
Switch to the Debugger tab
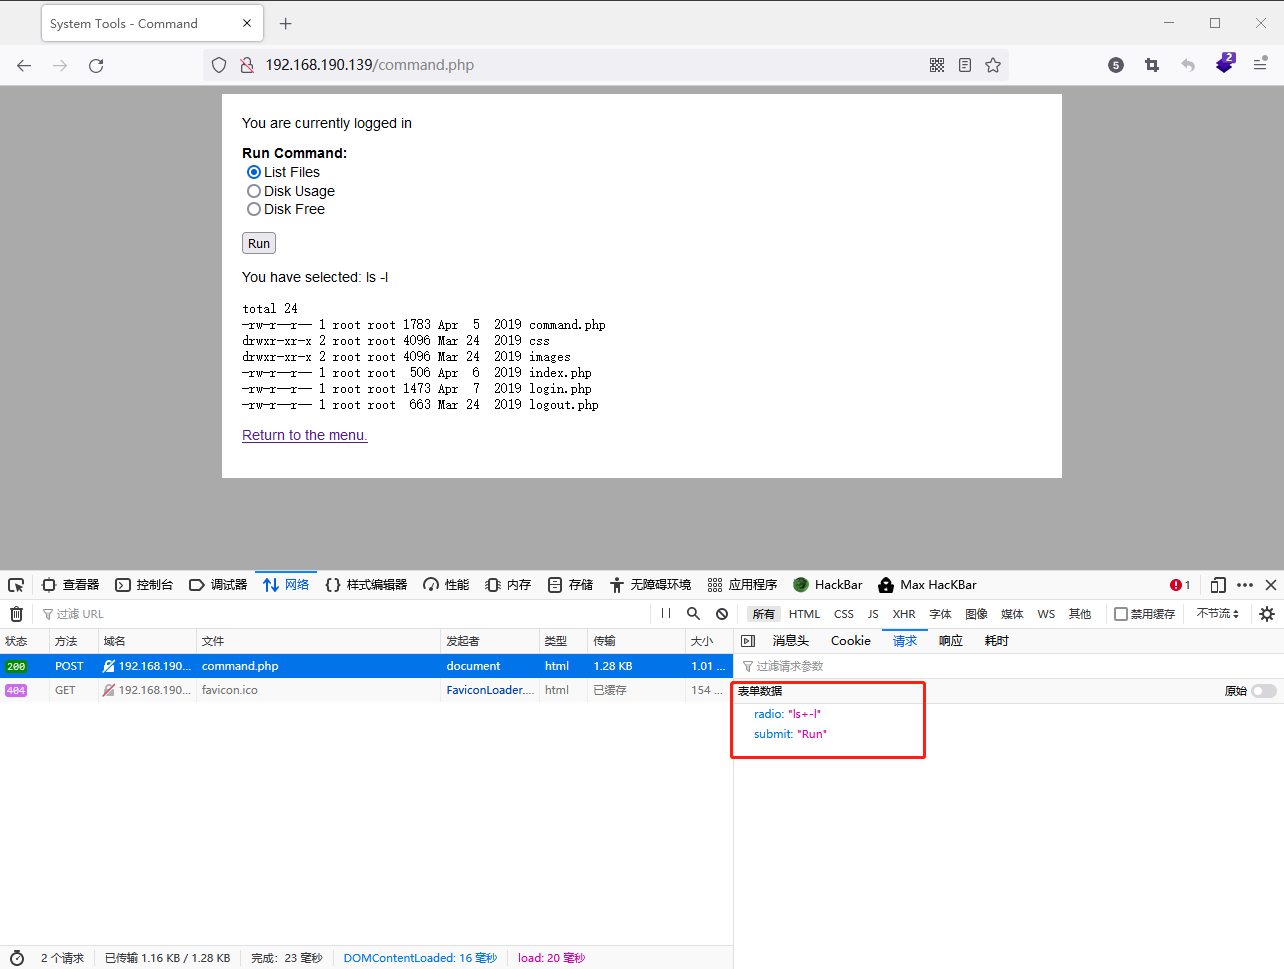(218, 585)
